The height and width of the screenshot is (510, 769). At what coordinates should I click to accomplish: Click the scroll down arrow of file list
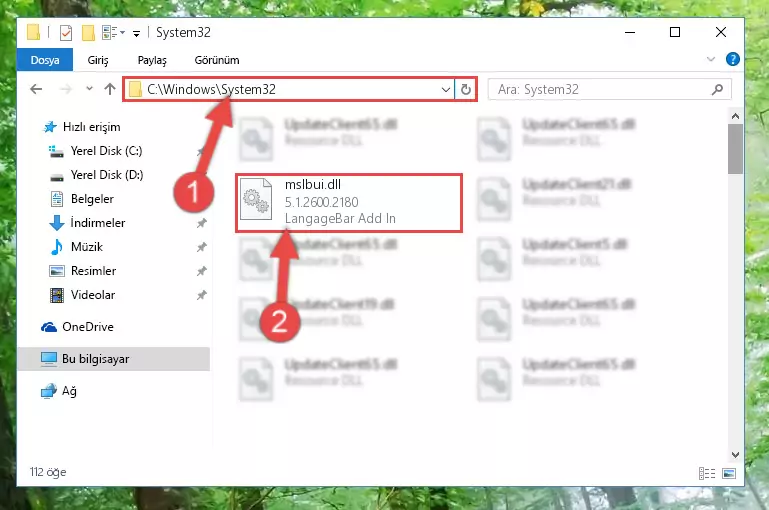click(735, 455)
